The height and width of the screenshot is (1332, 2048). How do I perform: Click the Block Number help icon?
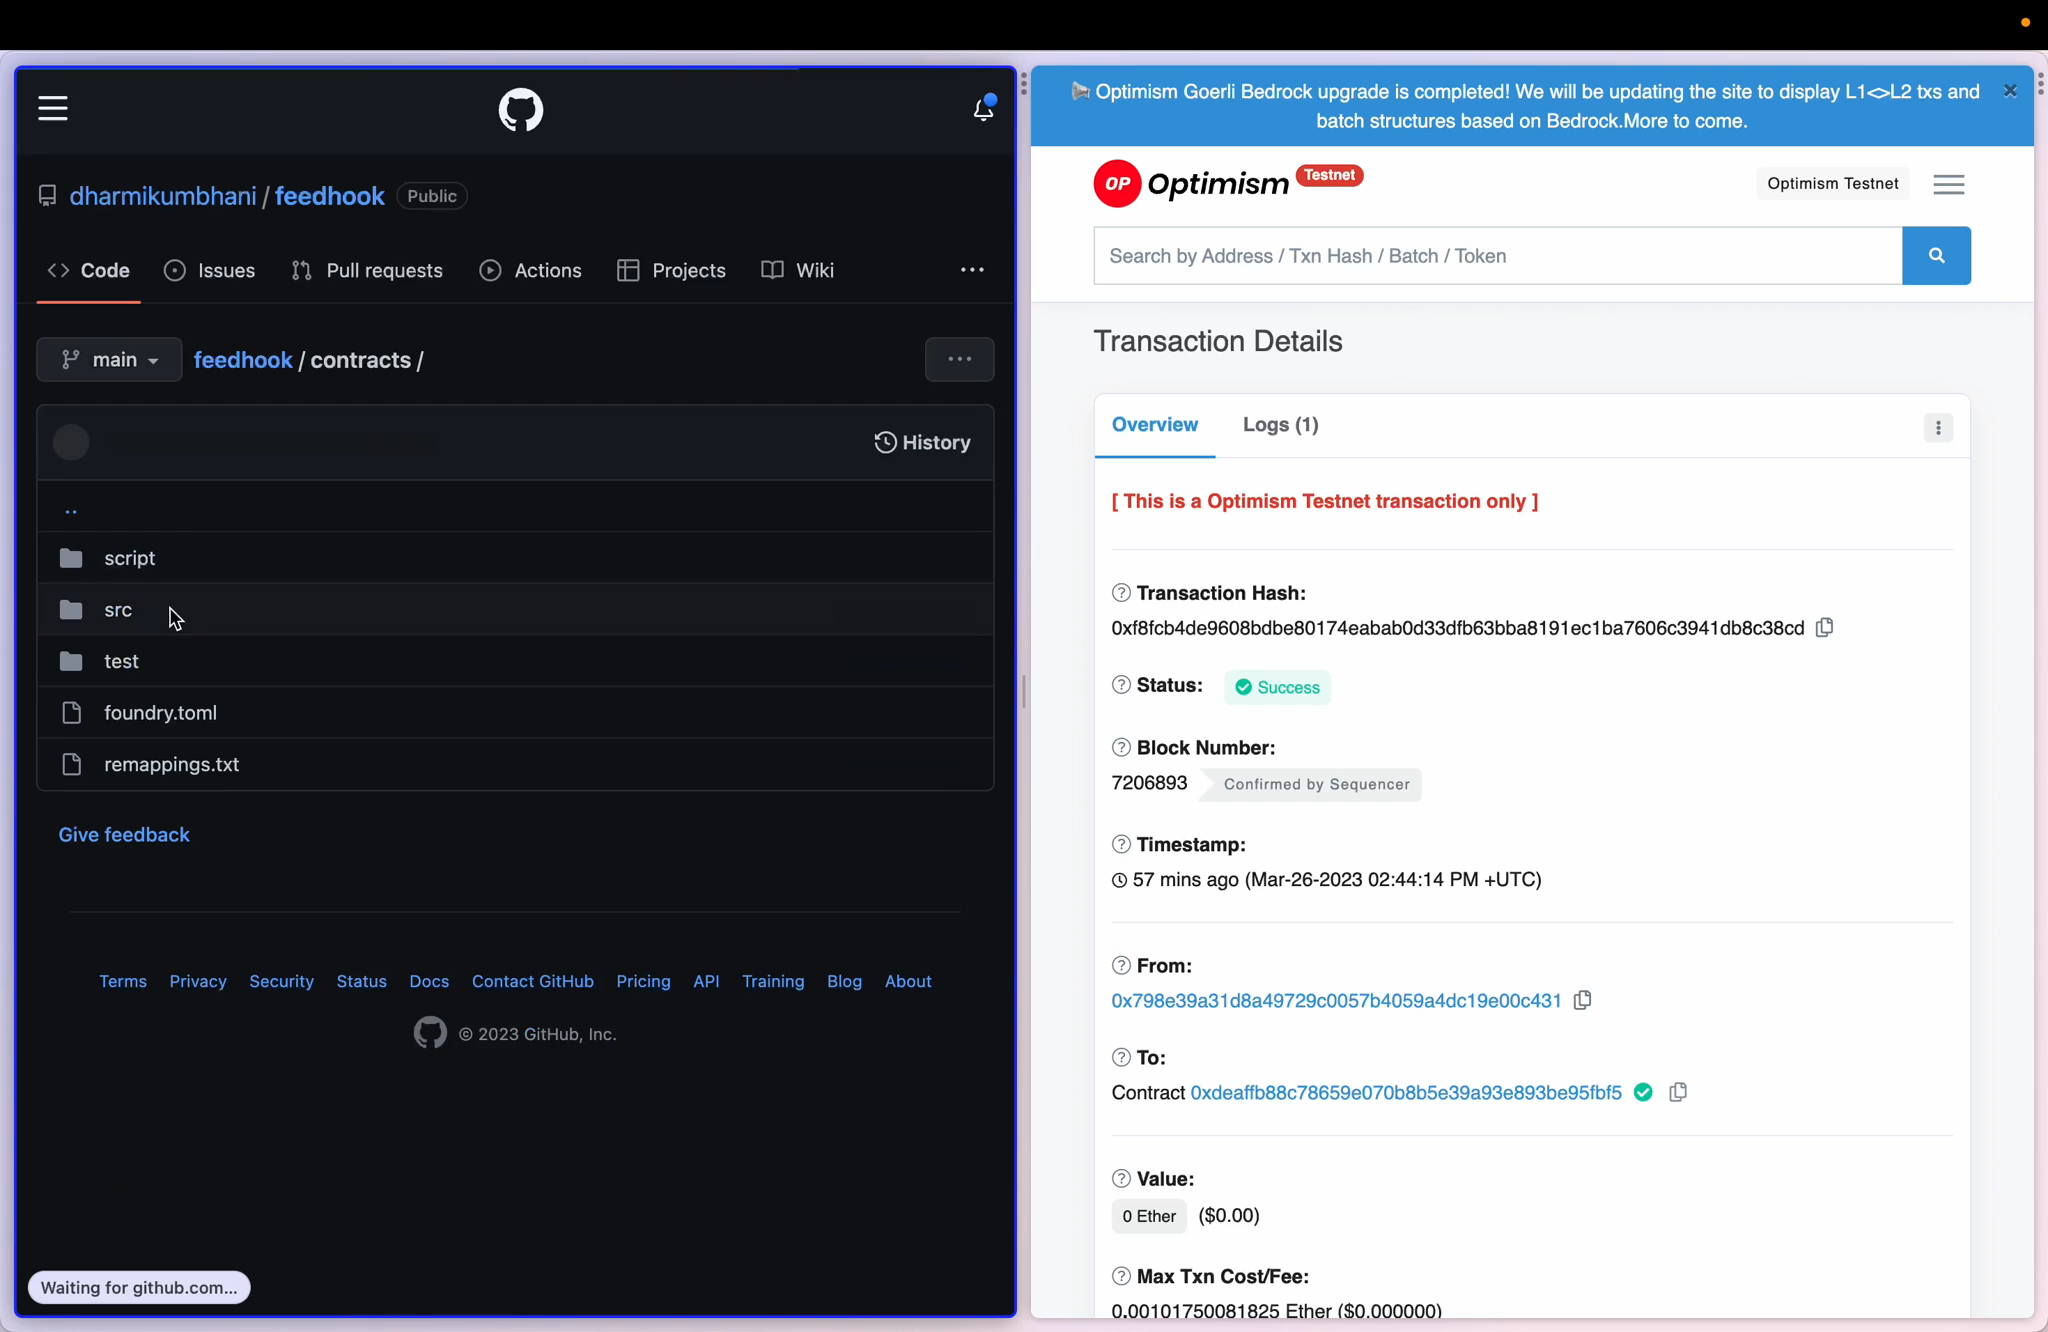coord(1121,748)
